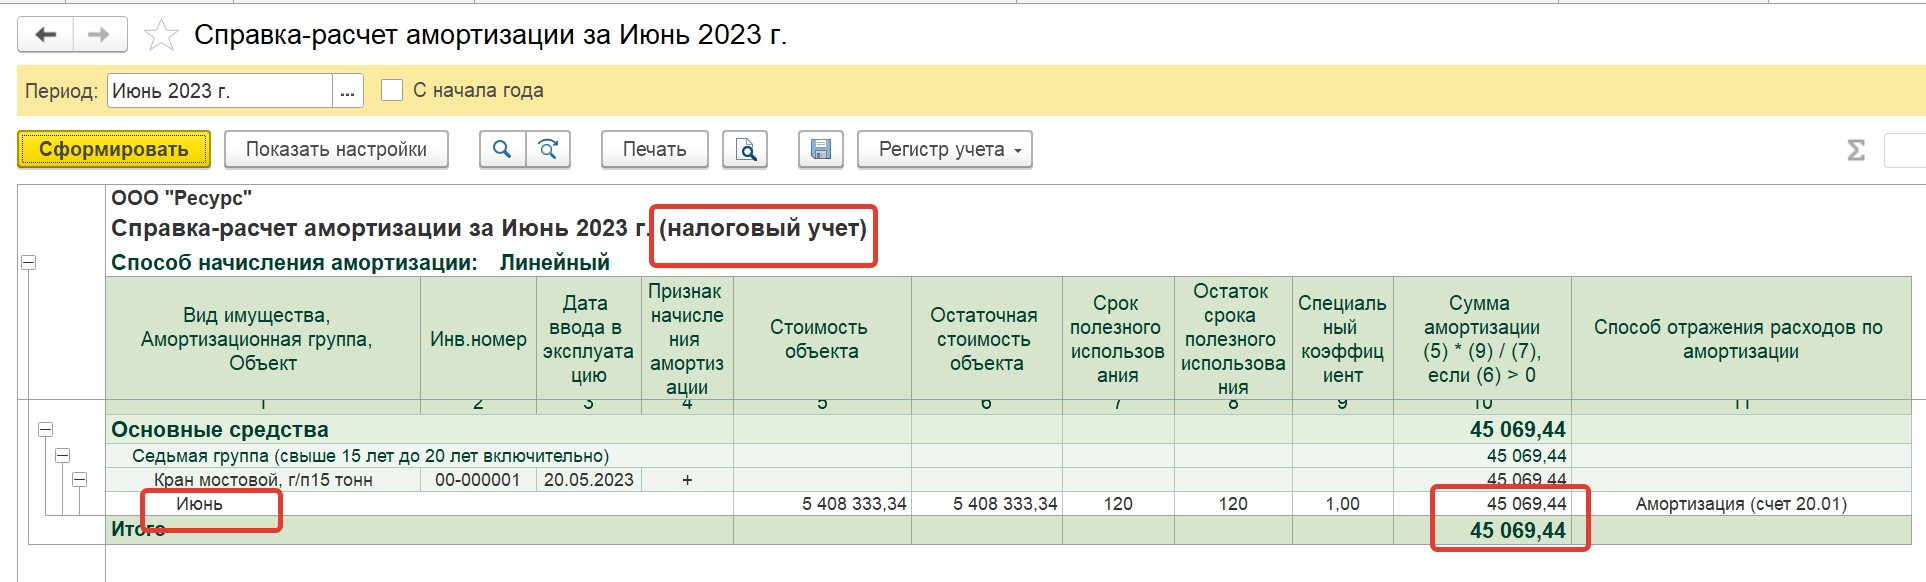Click the sum value field by sigma
Viewport: 1926px width, 582px height.
tap(1905, 150)
